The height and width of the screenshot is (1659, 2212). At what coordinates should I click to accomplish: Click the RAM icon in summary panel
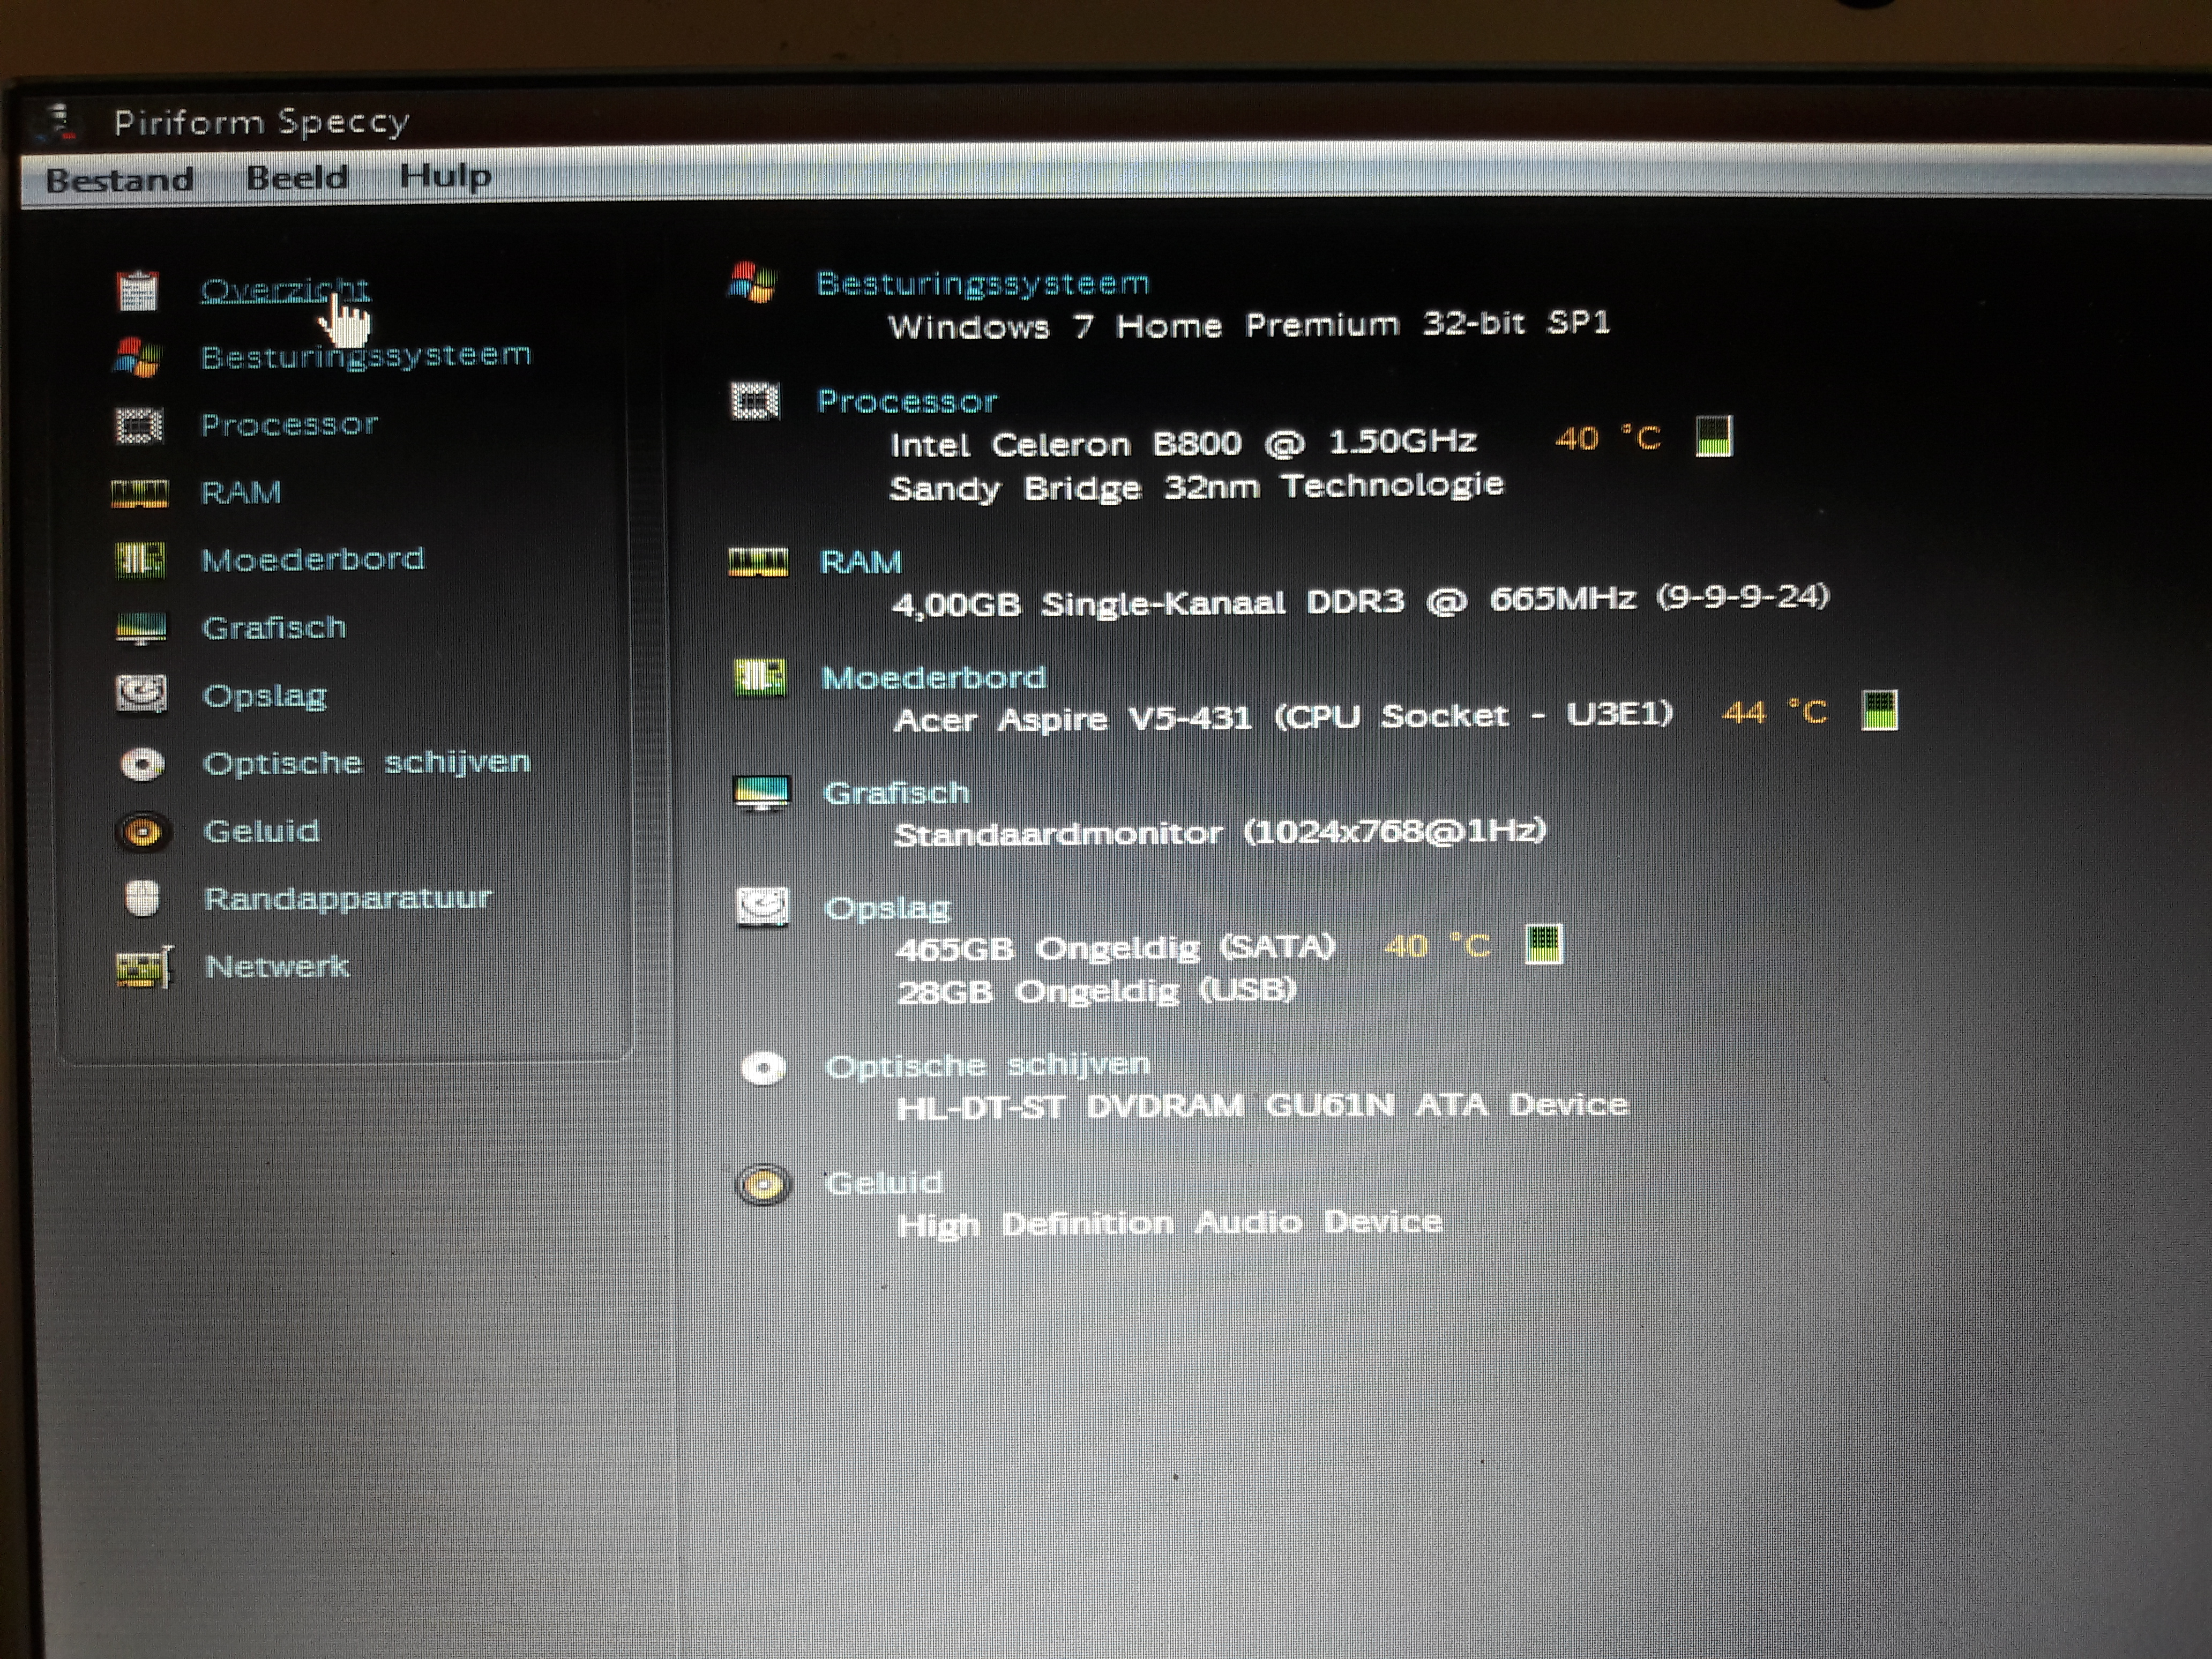[x=758, y=562]
